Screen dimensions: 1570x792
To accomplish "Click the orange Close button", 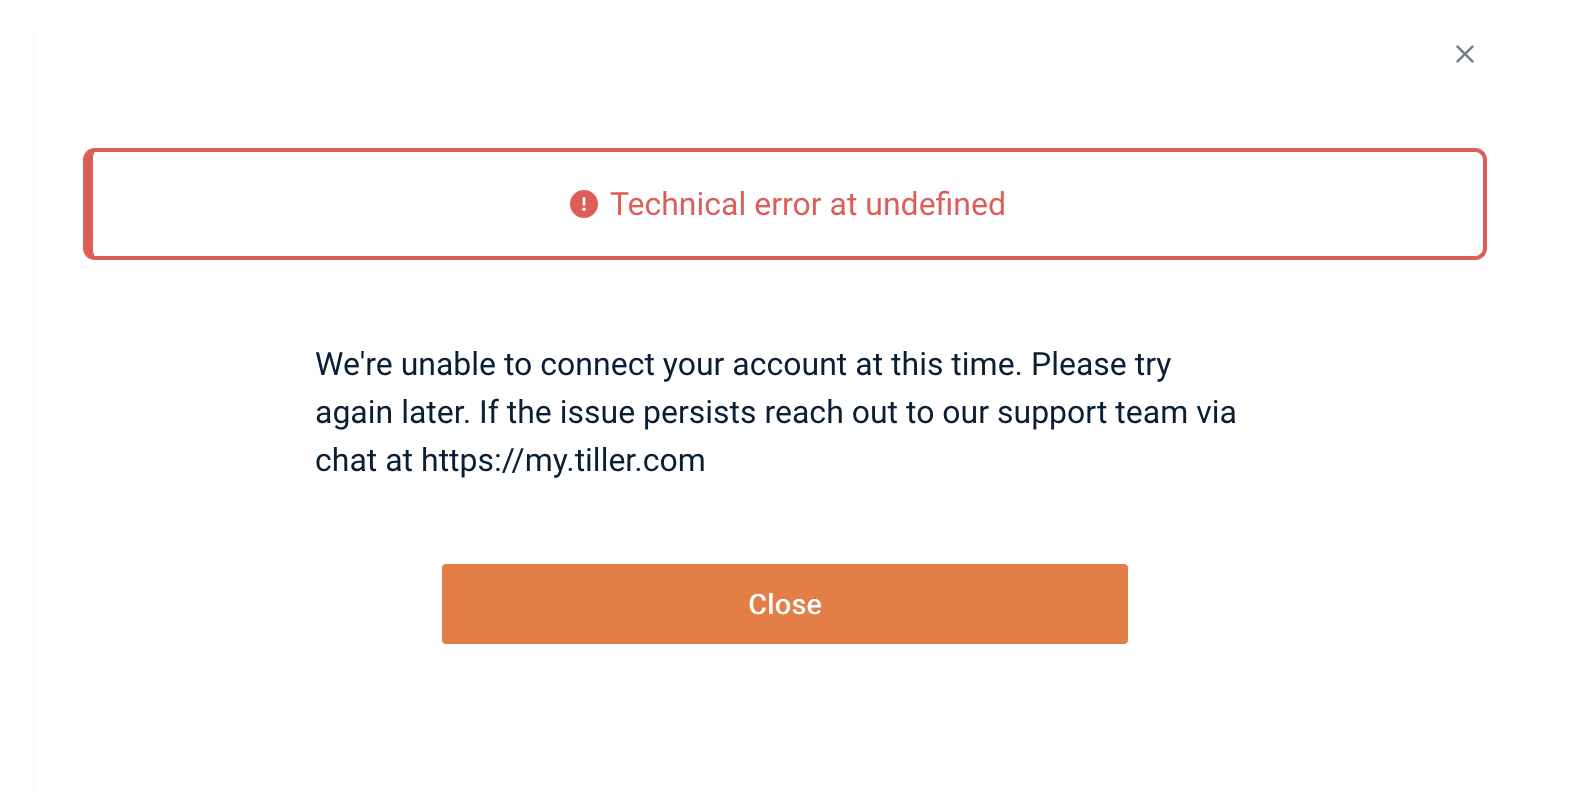I will pos(785,604).
